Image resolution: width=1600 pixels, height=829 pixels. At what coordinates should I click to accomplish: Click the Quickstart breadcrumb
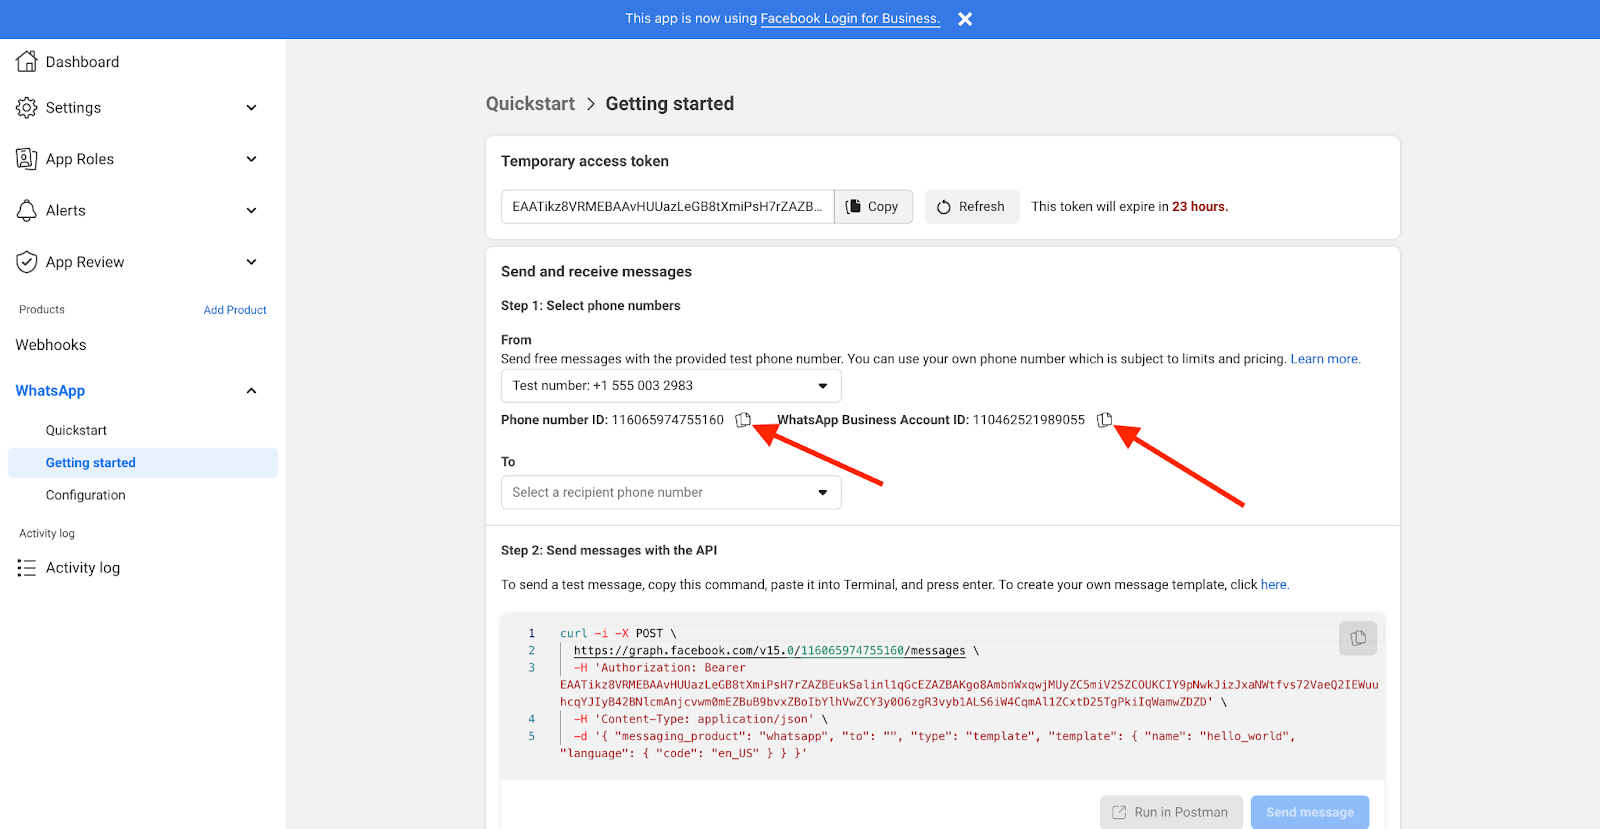pyautogui.click(x=530, y=104)
